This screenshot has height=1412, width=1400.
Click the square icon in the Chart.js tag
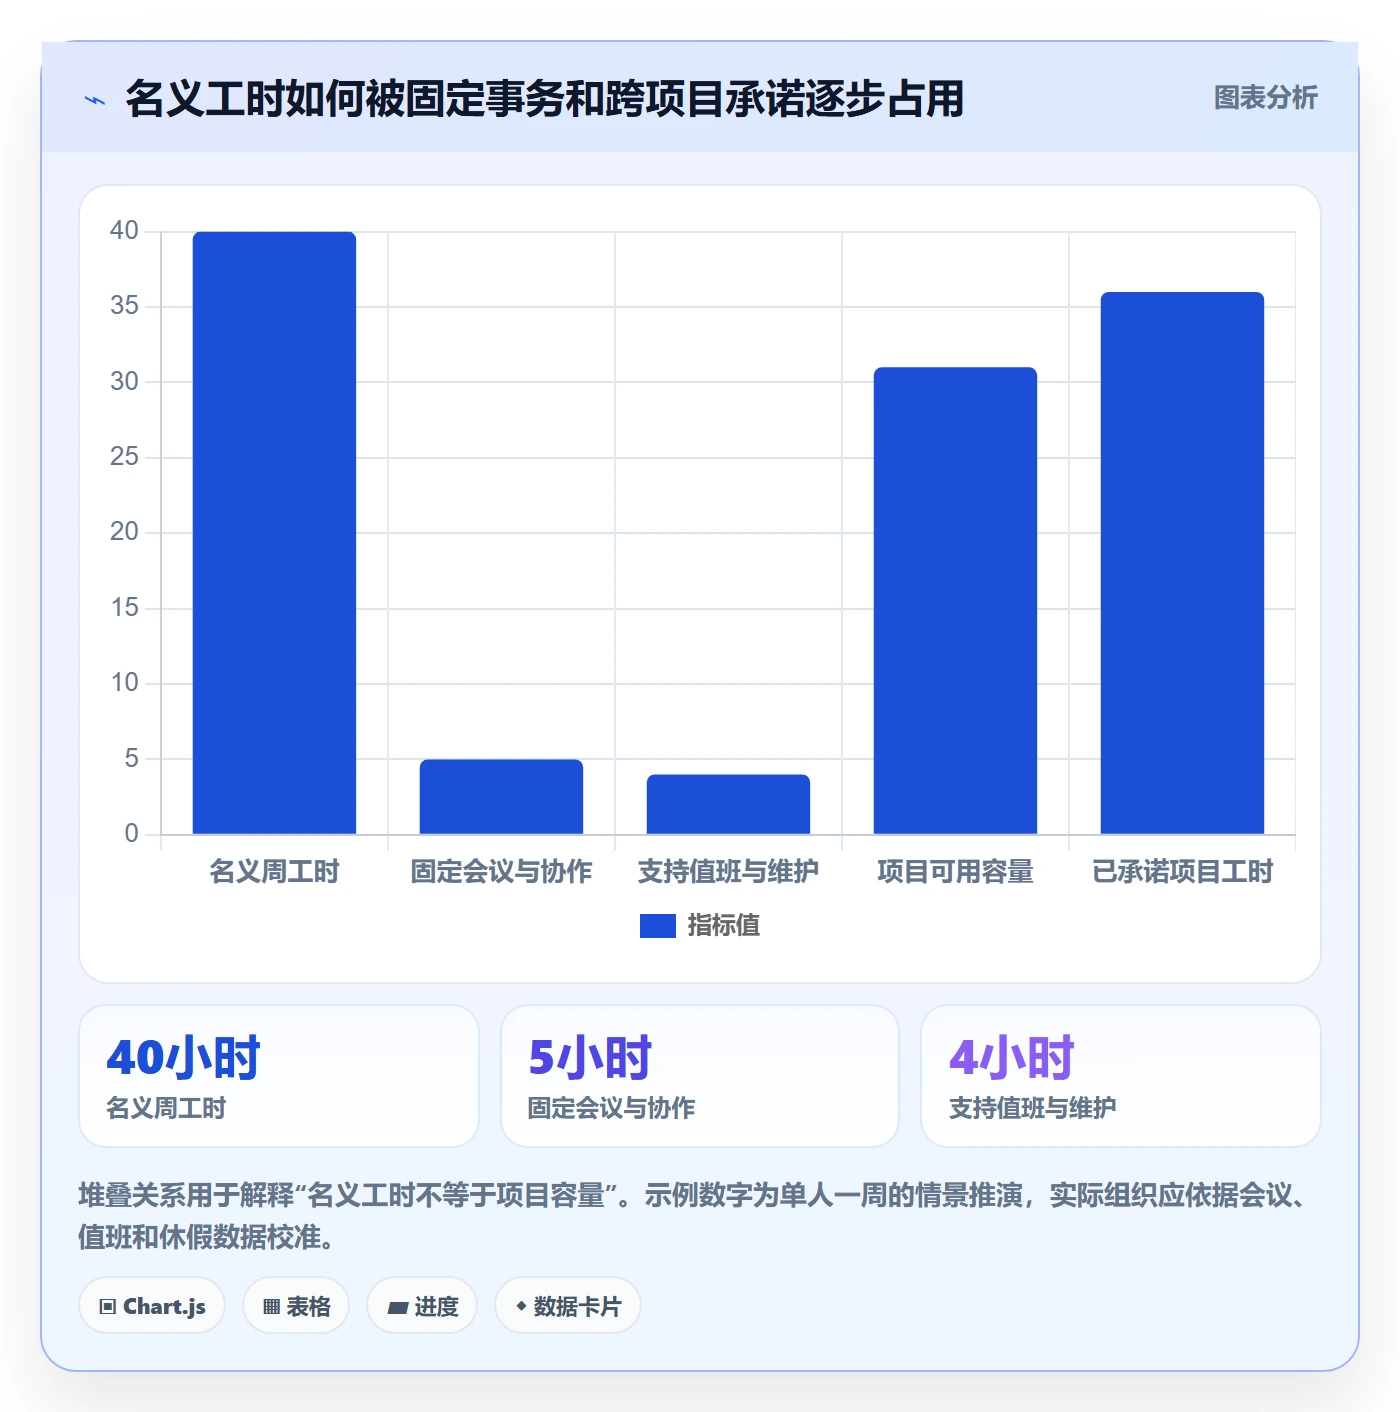108,1307
